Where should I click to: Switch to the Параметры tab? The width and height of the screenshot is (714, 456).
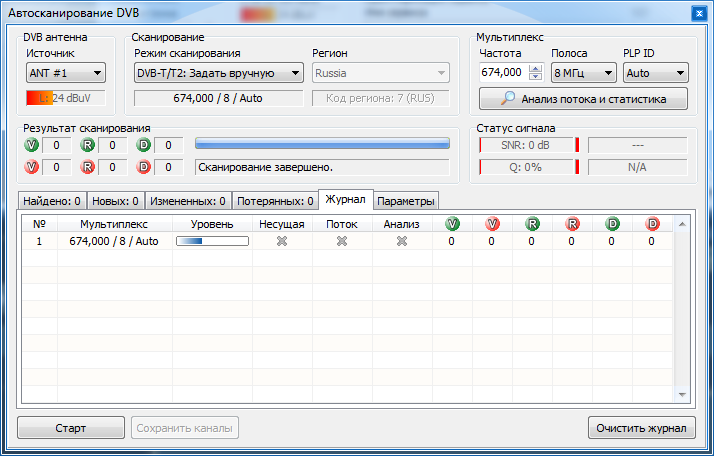(x=406, y=200)
